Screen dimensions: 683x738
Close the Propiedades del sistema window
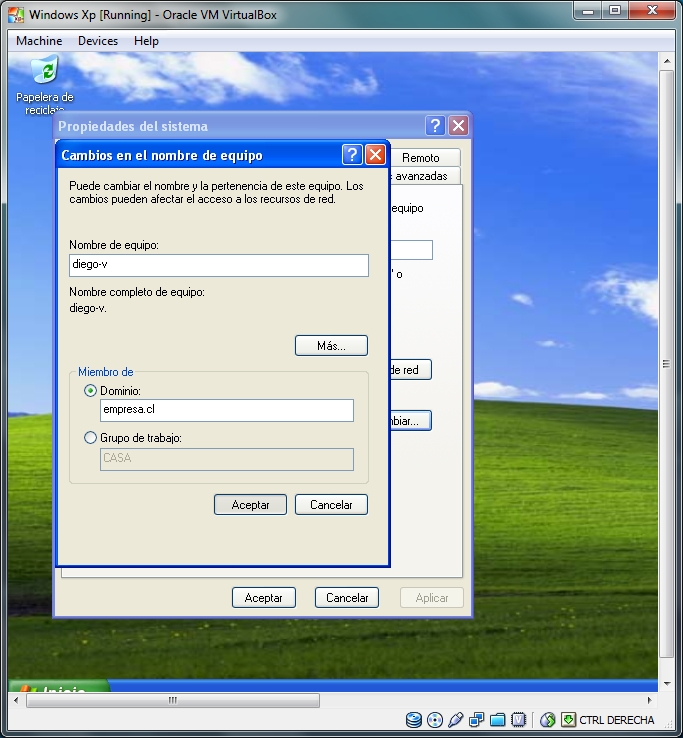(458, 126)
